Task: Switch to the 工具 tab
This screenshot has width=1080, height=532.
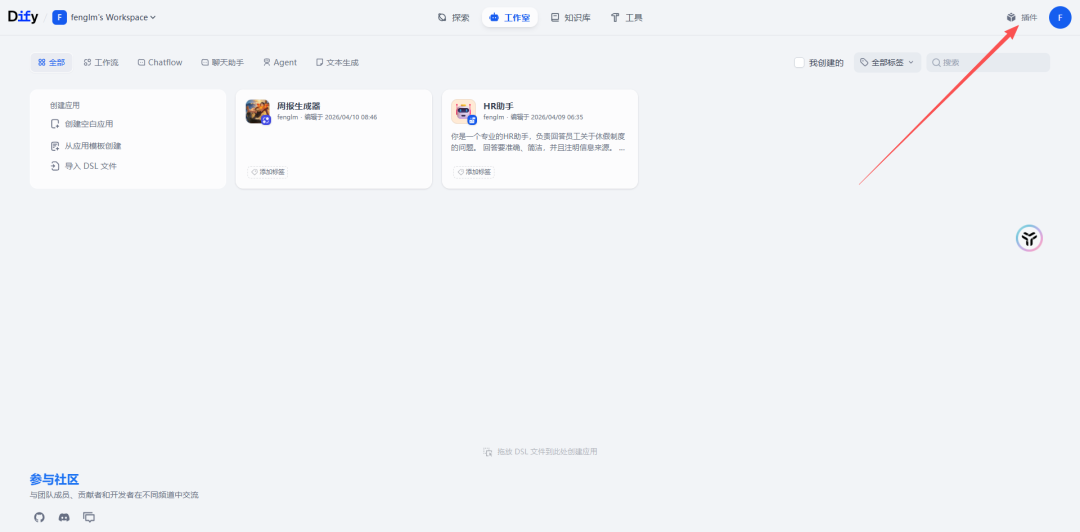Action: [627, 17]
